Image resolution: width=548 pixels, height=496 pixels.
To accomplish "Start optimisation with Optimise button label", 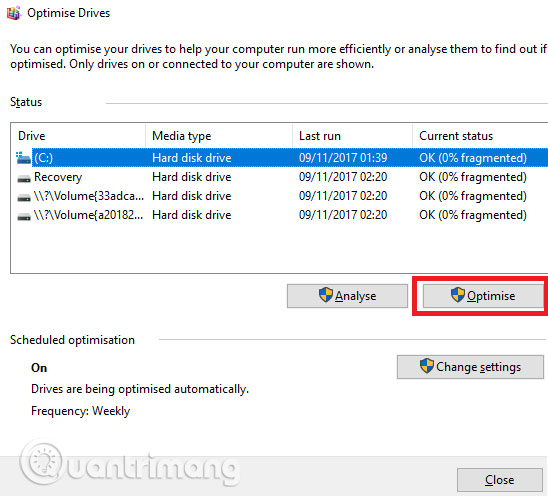I will 491,296.
